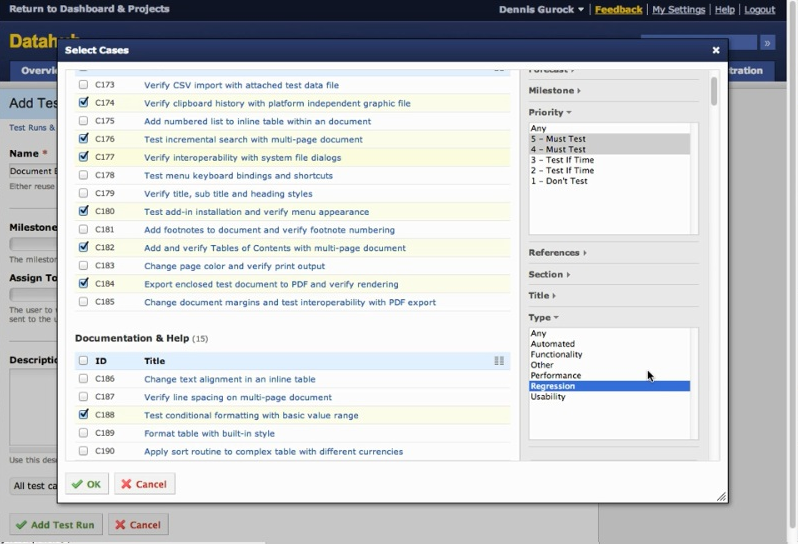
Task: Check the box for case C183
Action: click(x=83, y=265)
